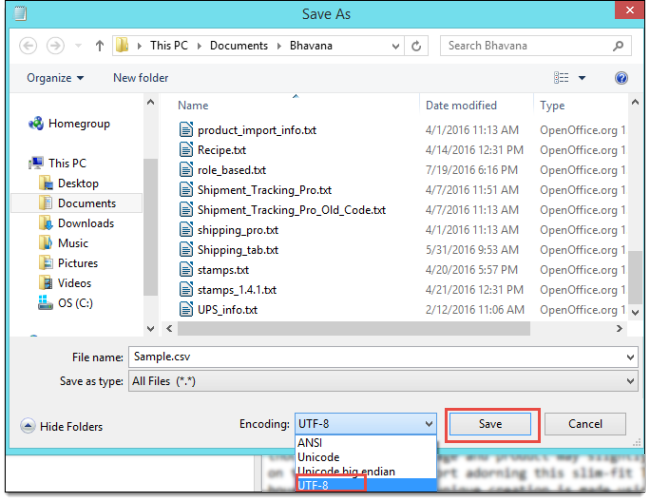This screenshot has width=650, height=502.
Task: Click the refresh button in address bar
Action: (x=416, y=46)
